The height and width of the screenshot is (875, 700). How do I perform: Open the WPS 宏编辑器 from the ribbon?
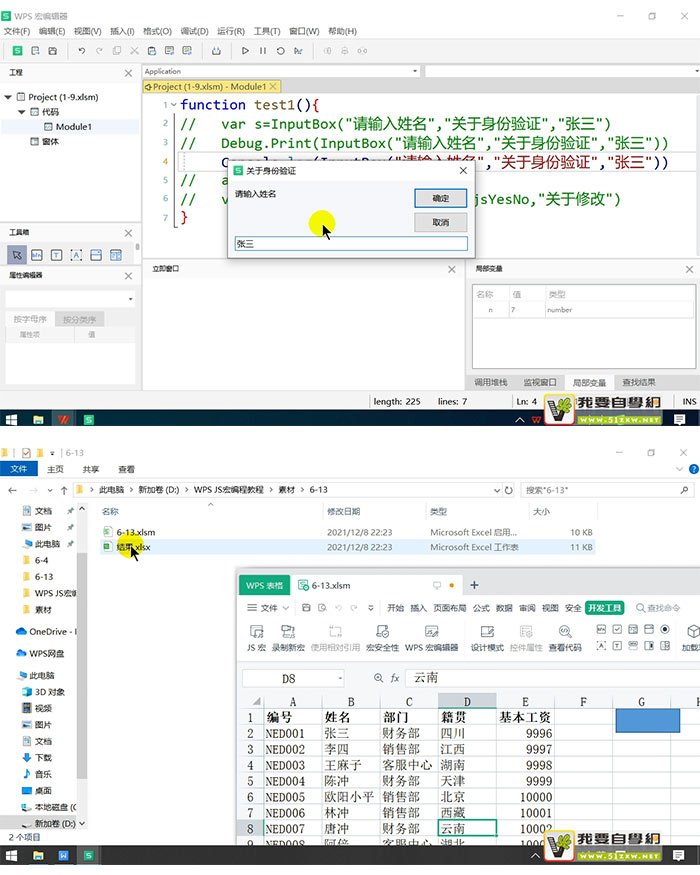pos(431,638)
